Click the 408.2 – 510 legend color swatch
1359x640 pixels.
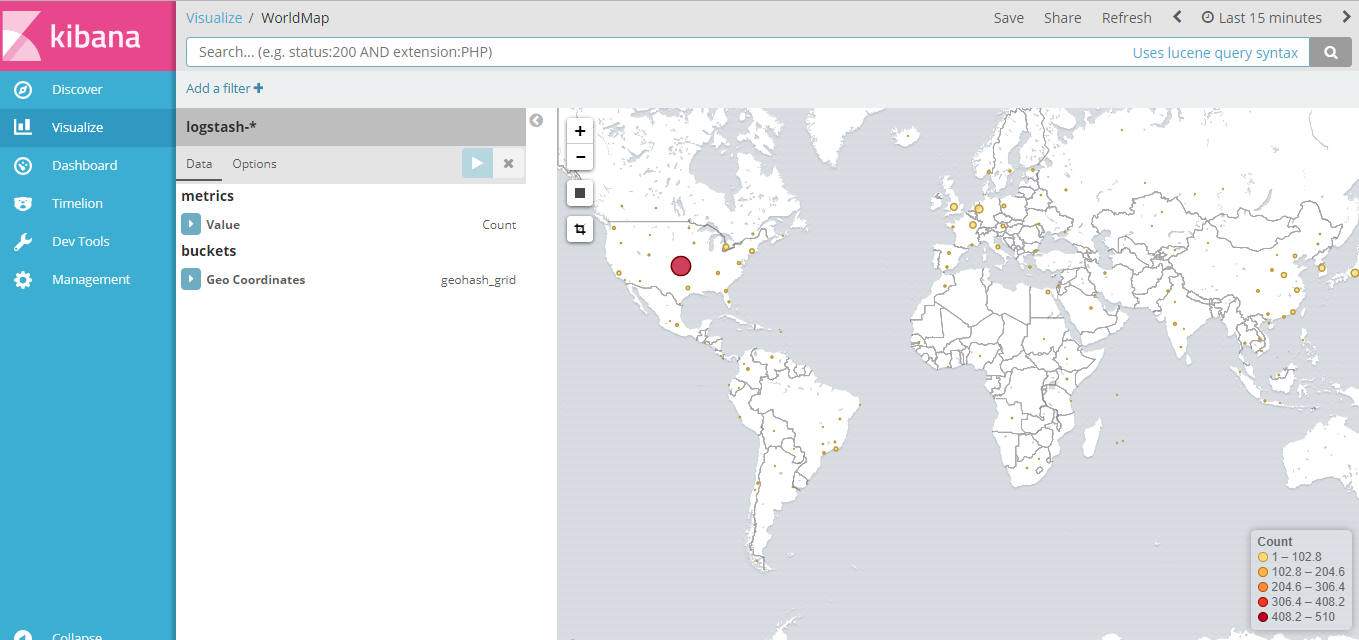(1263, 617)
